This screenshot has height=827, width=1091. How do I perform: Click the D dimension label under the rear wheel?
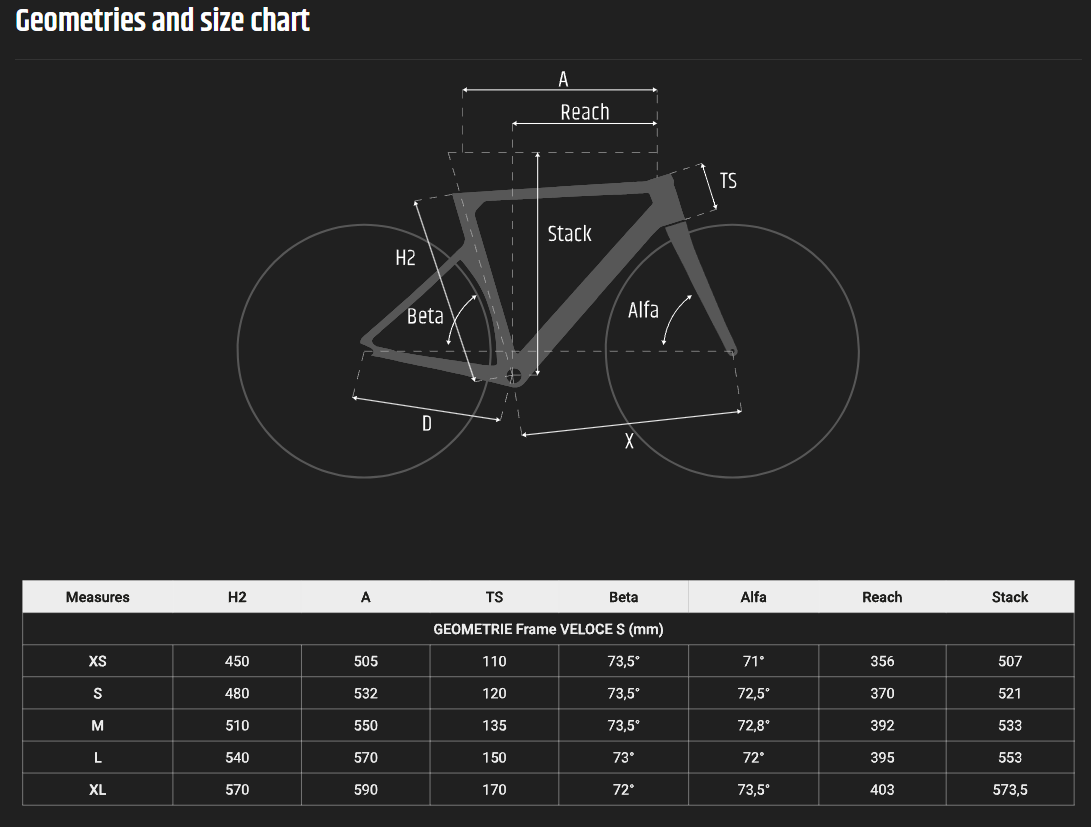[427, 423]
